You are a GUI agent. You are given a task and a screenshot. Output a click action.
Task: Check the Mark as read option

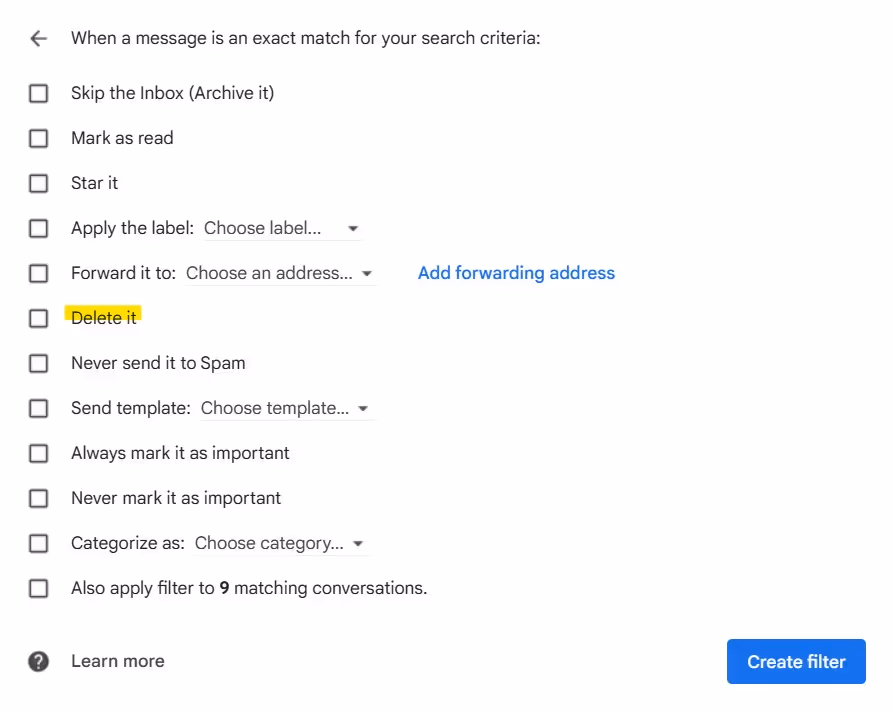[x=38, y=138]
